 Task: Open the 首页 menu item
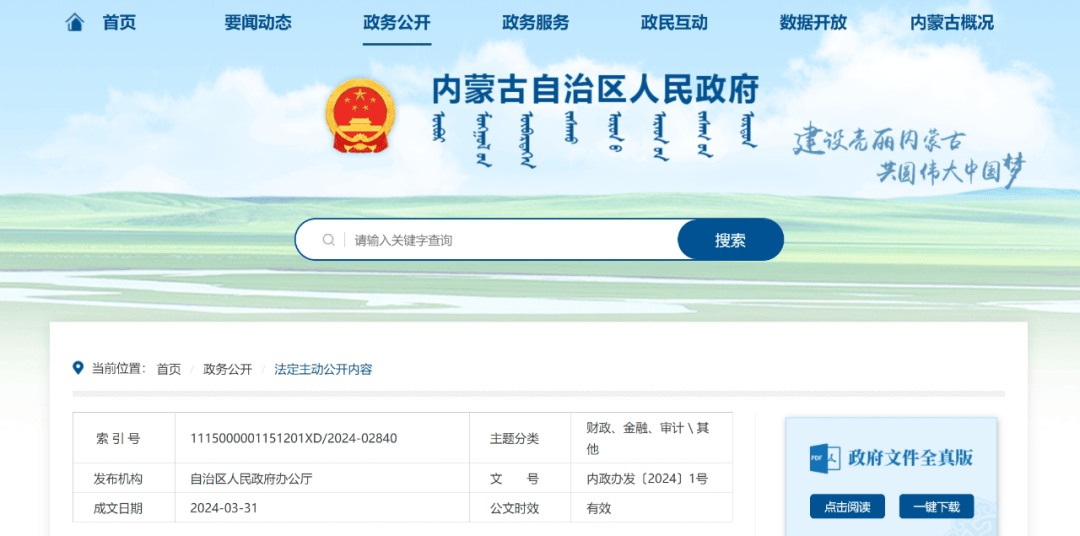pos(119,23)
